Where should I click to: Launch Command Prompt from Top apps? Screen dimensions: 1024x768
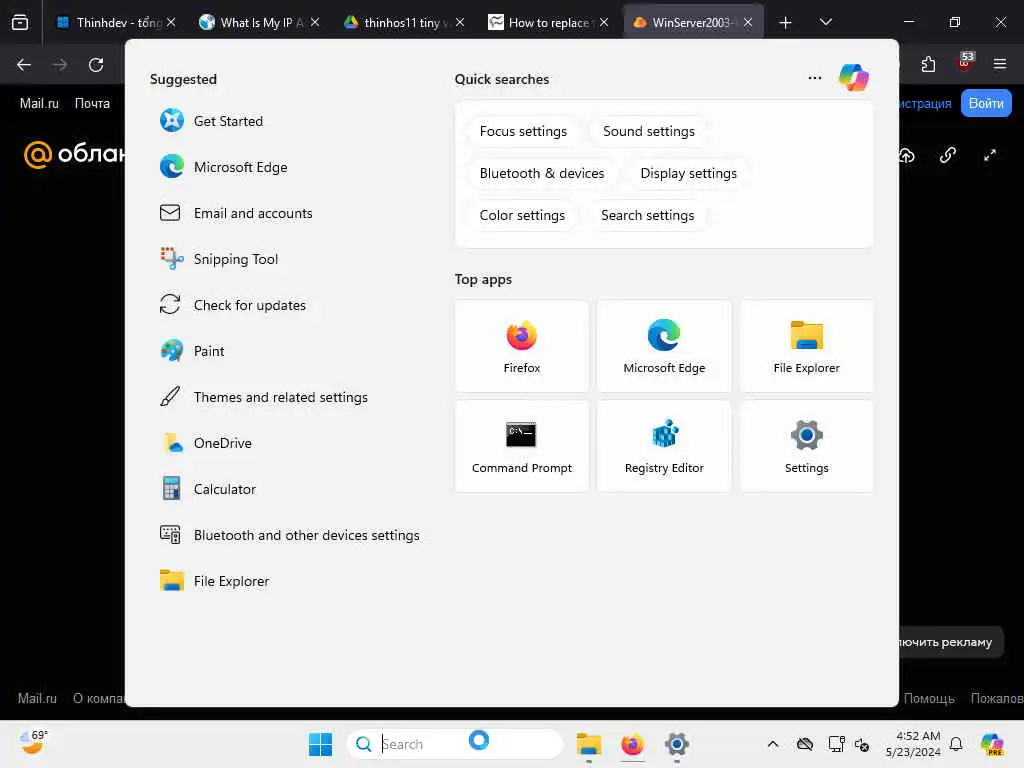(x=522, y=446)
